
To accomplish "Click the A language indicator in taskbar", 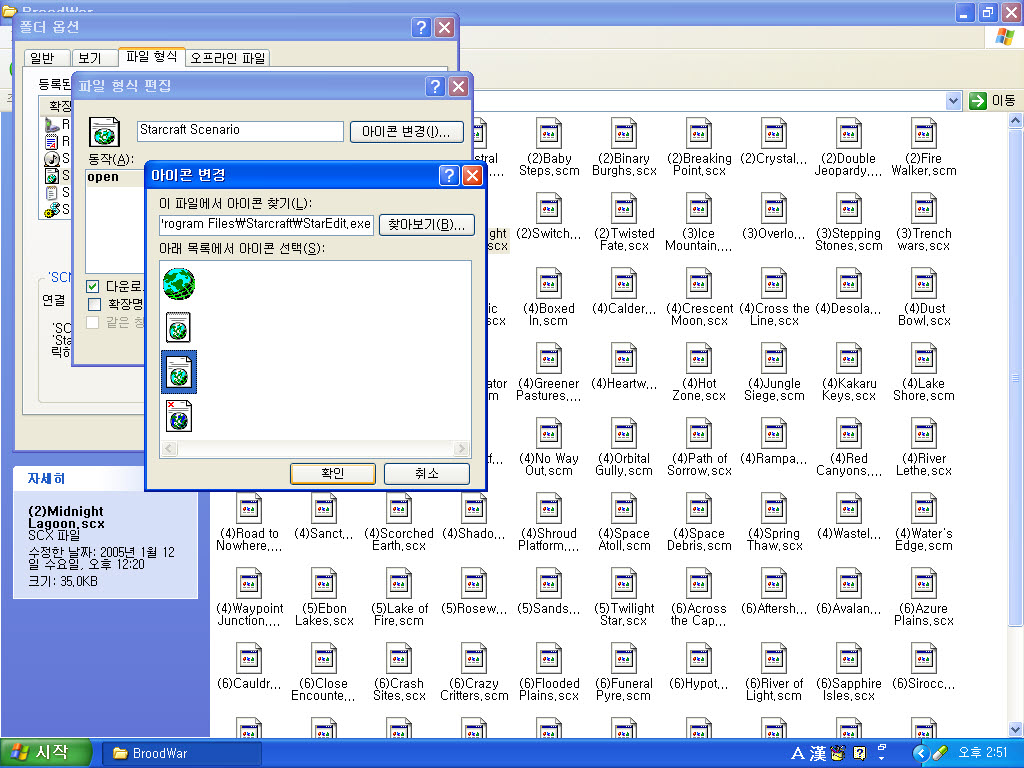I will point(797,753).
